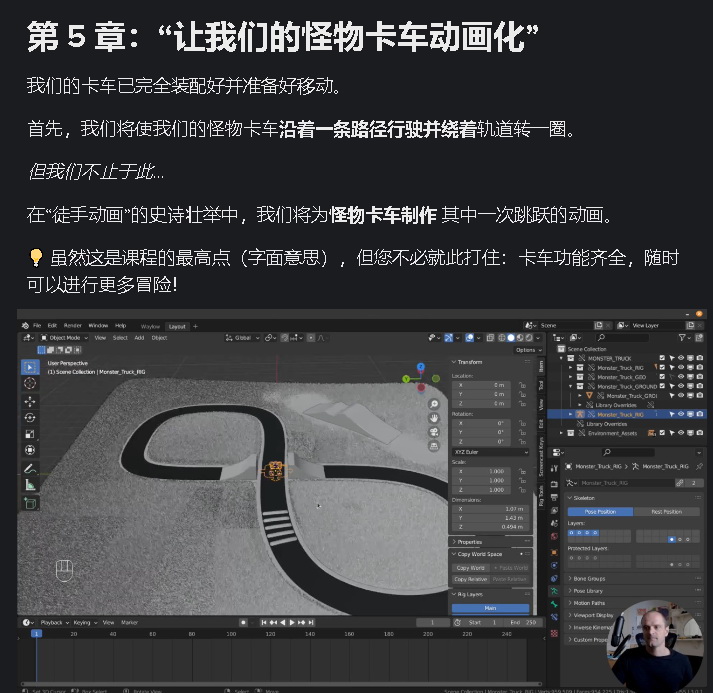Viewport: 713px width, 693px height.
Task: Activate the Move tool
Action: click(30, 402)
